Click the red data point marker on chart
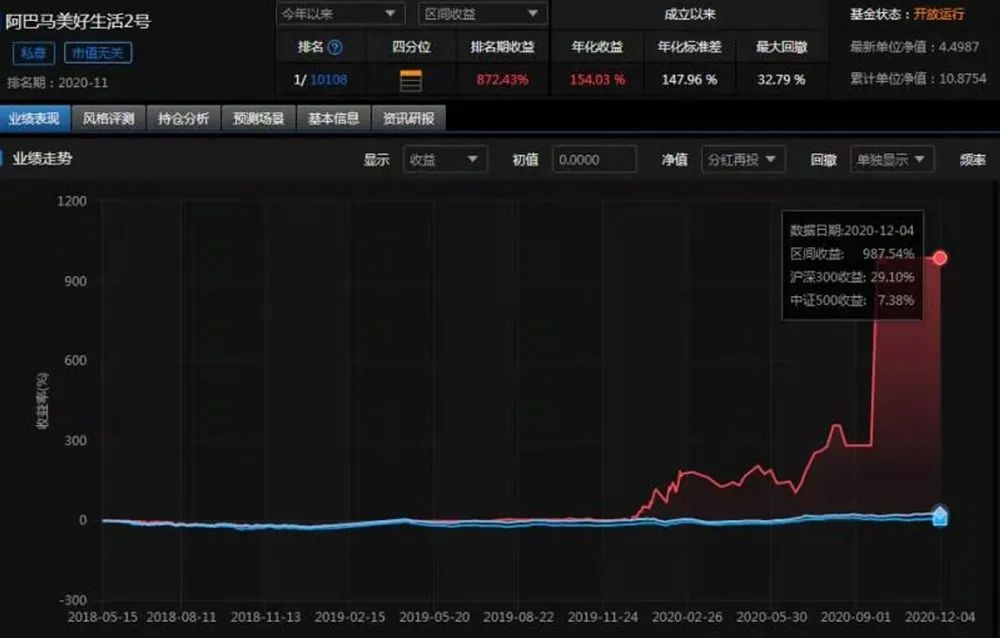Viewport: 1000px width, 638px height. pyautogui.click(x=940, y=258)
